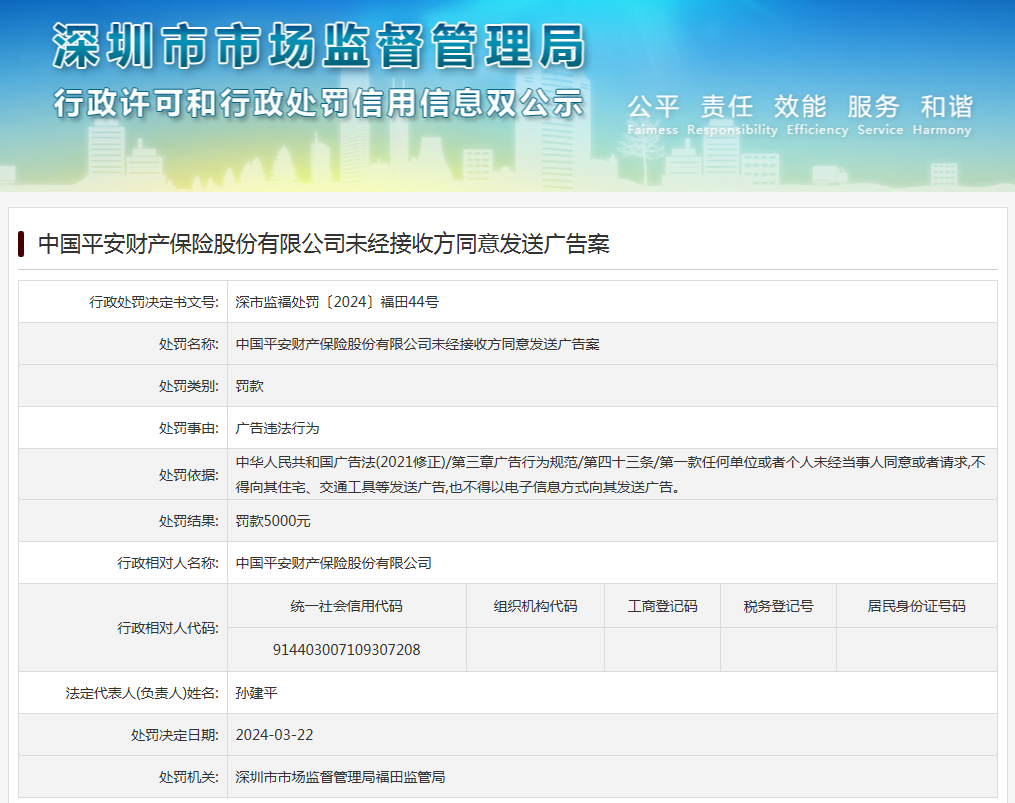
Task: Click the 统一社会信用代码 column header
Action: [346, 606]
